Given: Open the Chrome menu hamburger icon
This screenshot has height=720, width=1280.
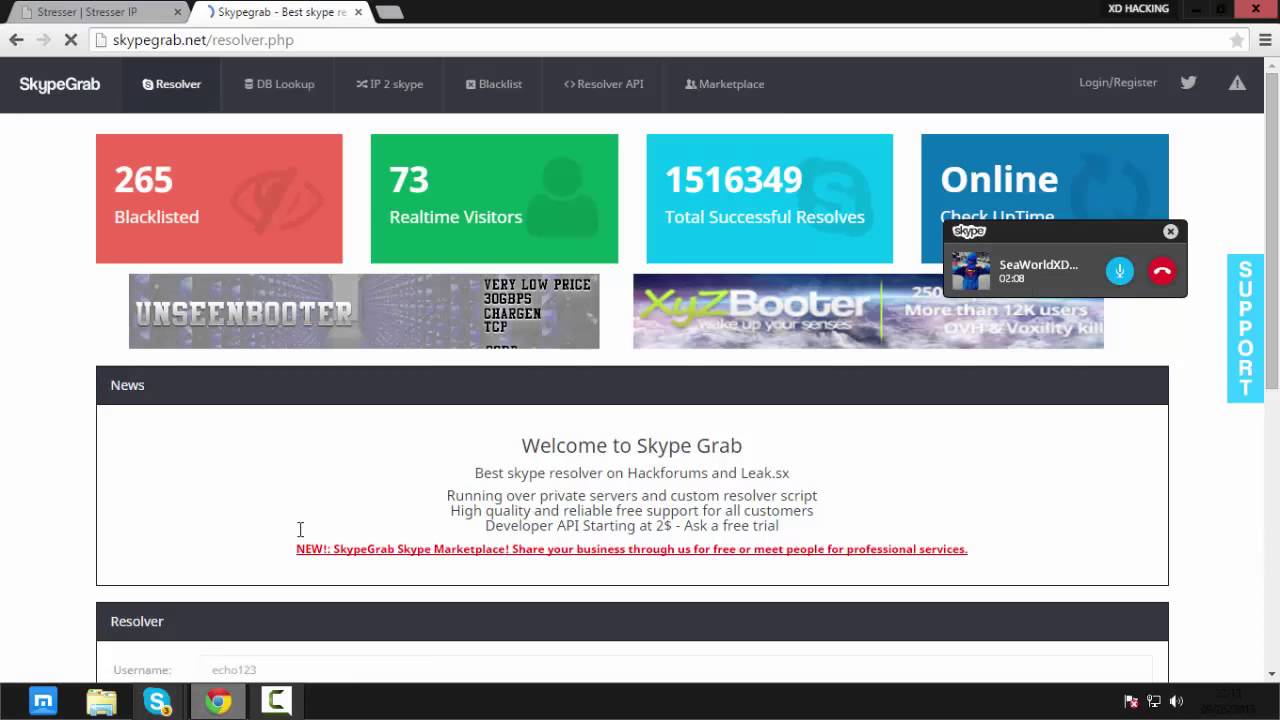Looking at the screenshot, I should point(1265,40).
